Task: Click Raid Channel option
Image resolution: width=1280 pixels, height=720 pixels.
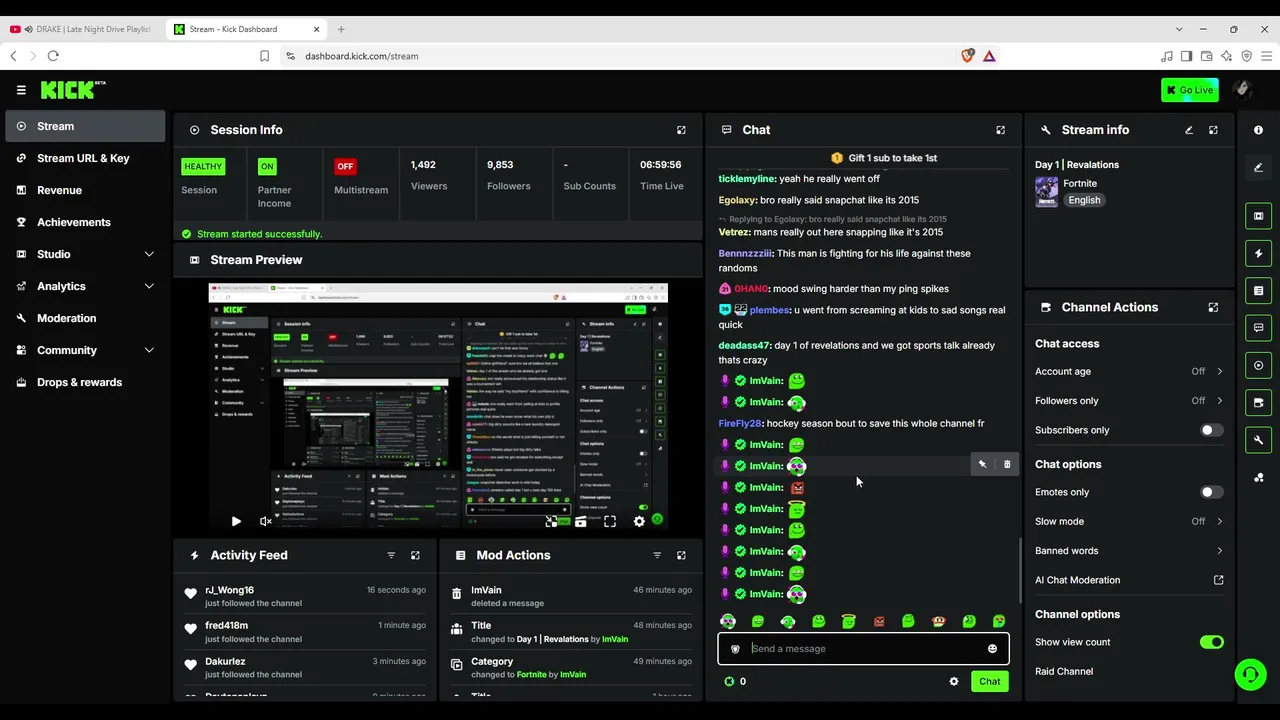Action: click(1064, 672)
